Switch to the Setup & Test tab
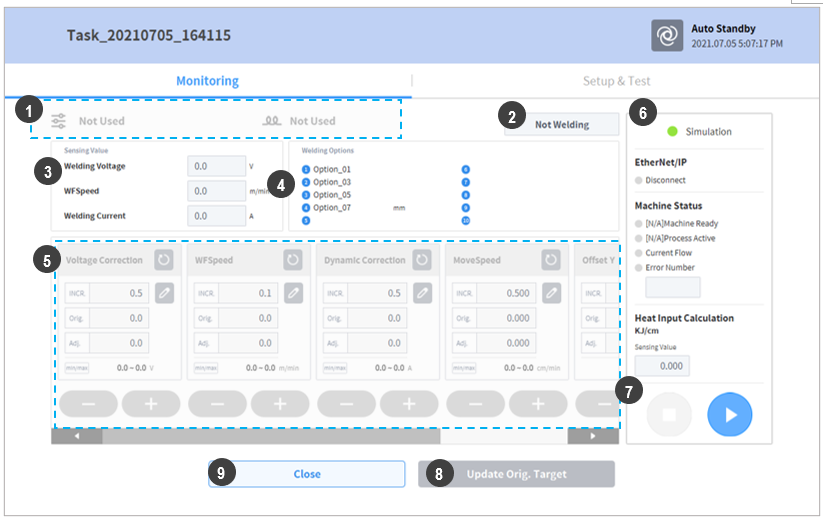825x522 pixels. coord(616,81)
